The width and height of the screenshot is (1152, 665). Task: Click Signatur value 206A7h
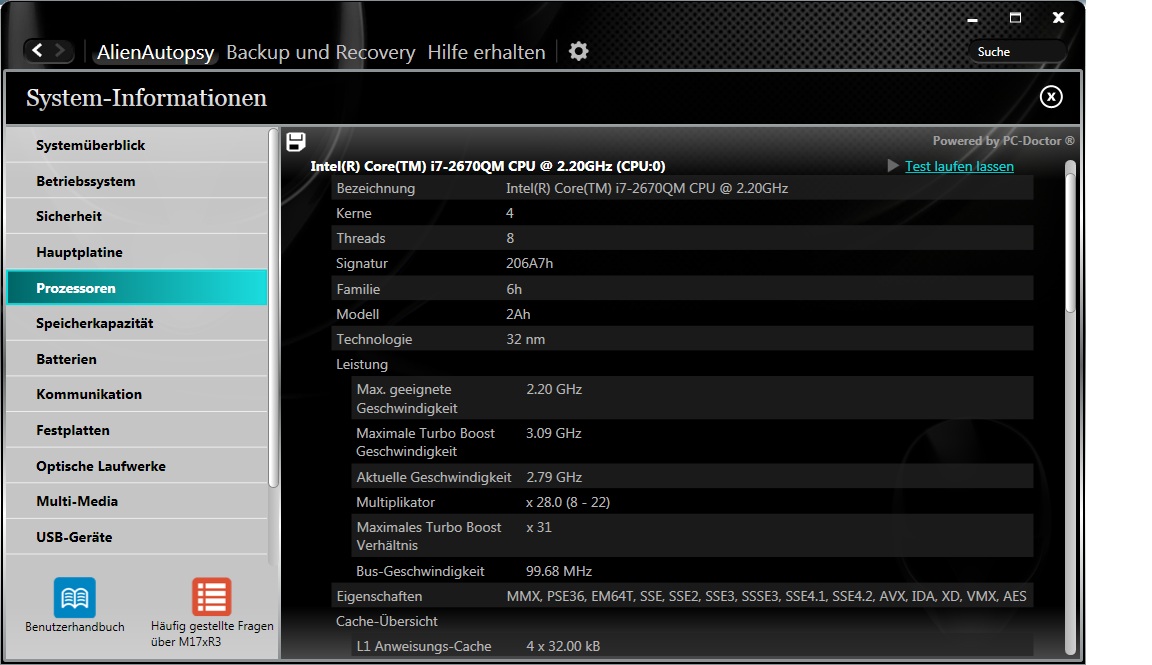click(x=529, y=263)
